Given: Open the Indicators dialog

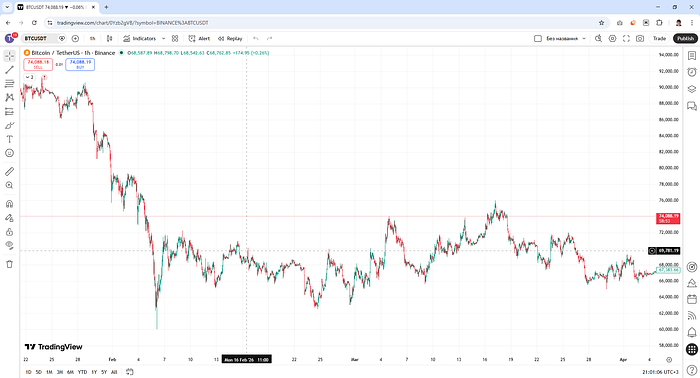Looking at the screenshot, I should [140, 38].
